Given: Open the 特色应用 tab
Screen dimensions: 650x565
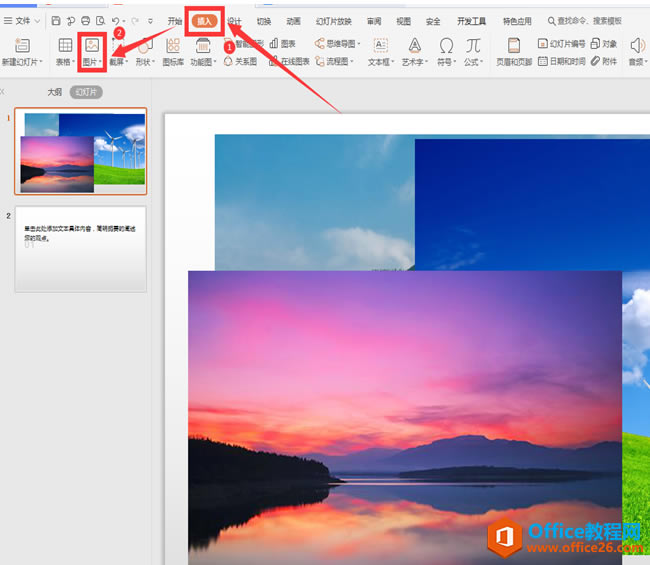Looking at the screenshot, I should point(517,21).
